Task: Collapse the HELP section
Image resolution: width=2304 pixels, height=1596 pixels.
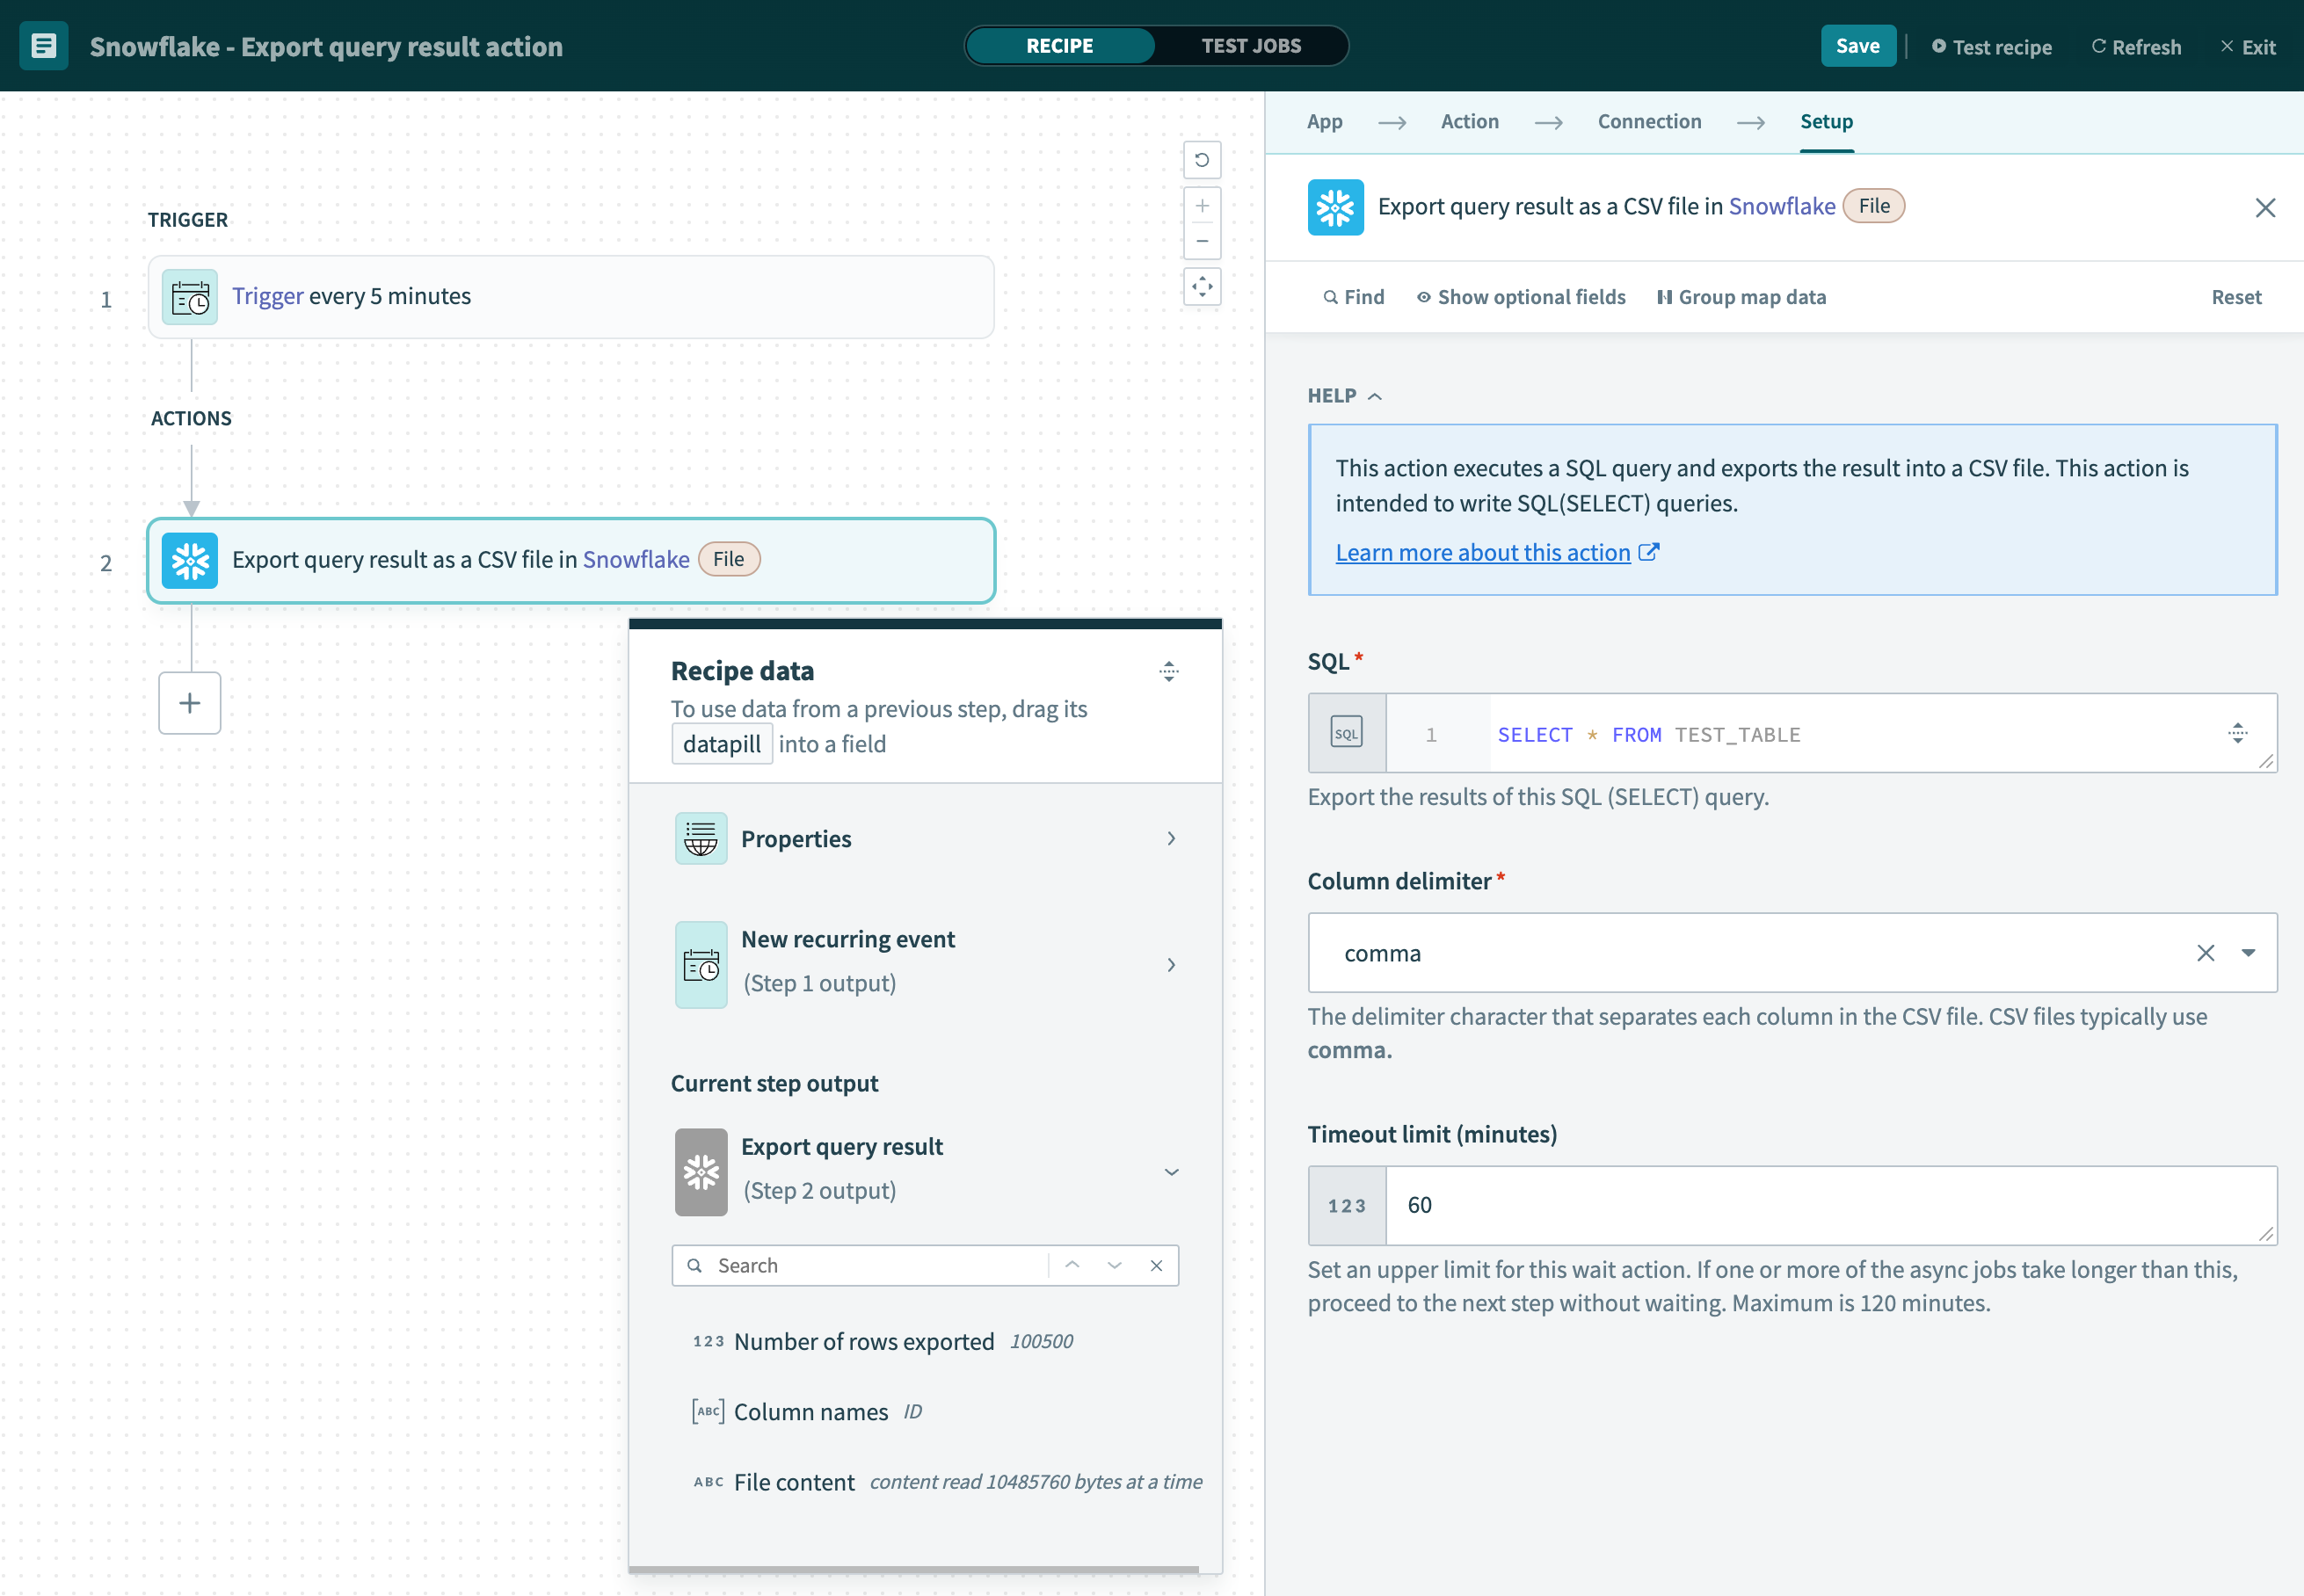Action: point(1374,396)
